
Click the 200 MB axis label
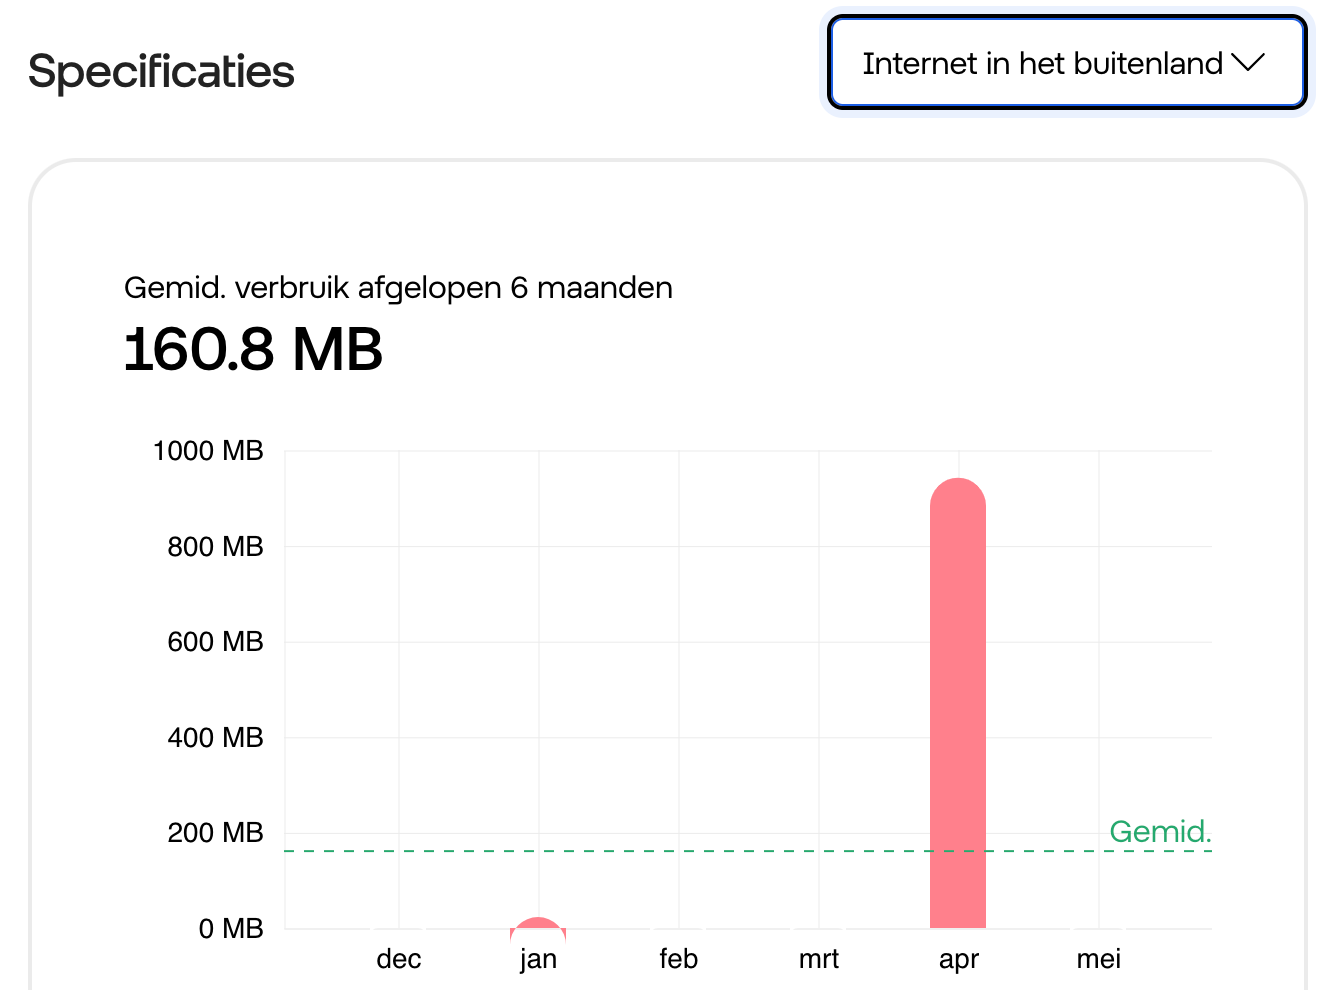[x=215, y=833]
